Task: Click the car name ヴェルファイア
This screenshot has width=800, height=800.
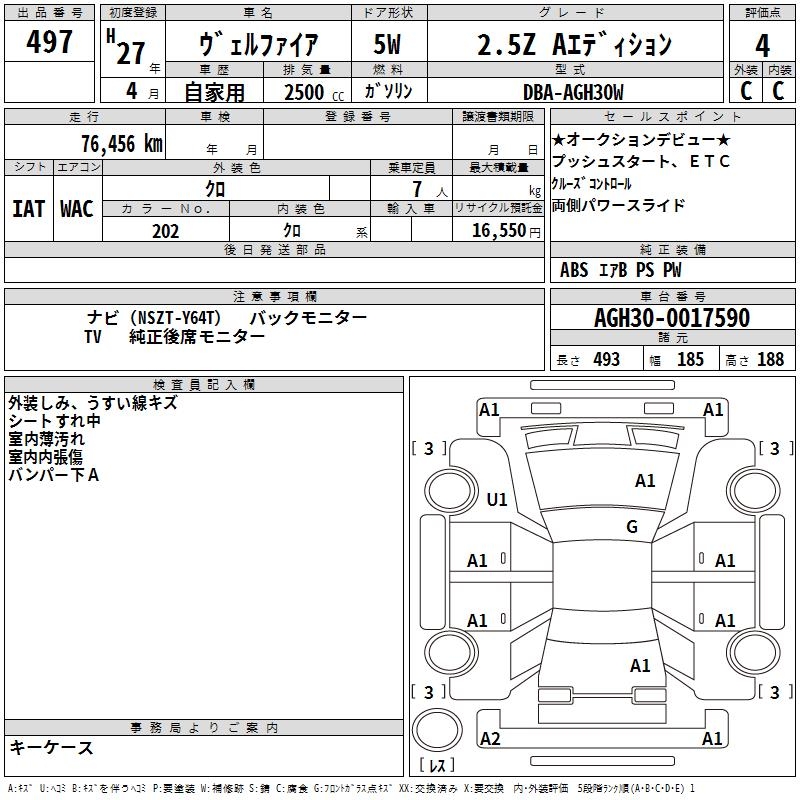Action: pyautogui.click(x=259, y=45)
